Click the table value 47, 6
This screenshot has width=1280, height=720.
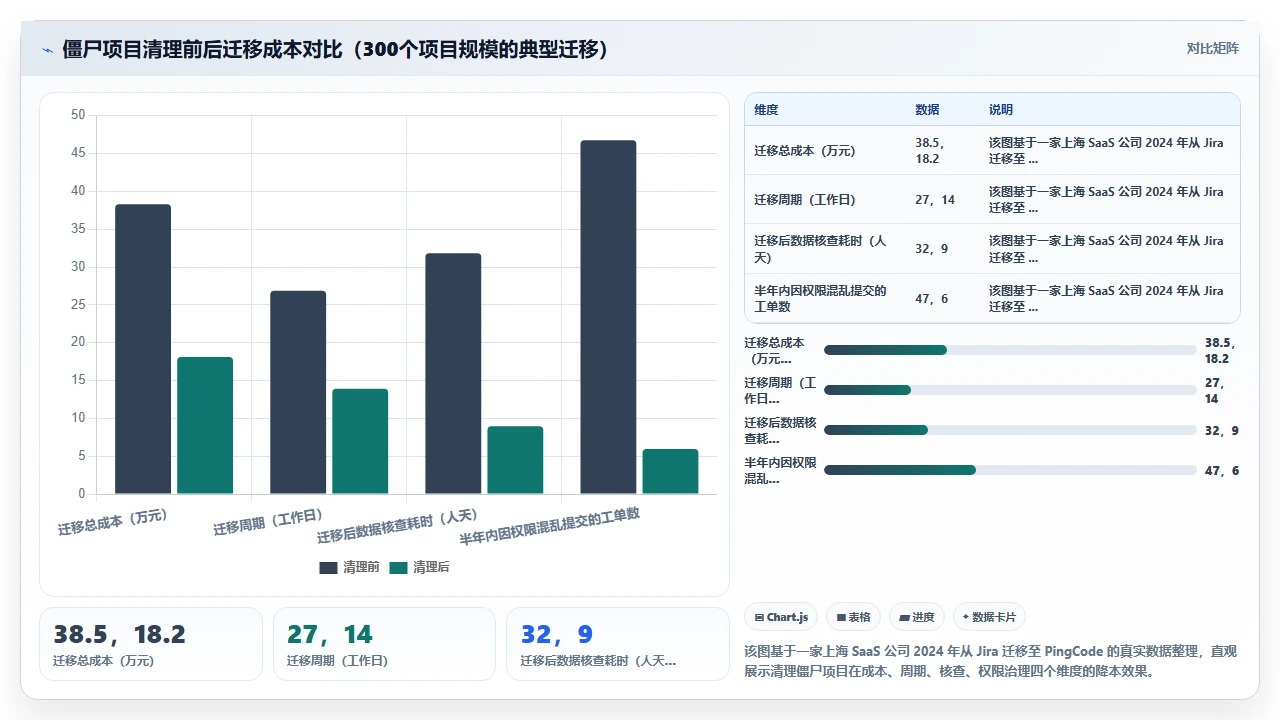click(932, 298)
